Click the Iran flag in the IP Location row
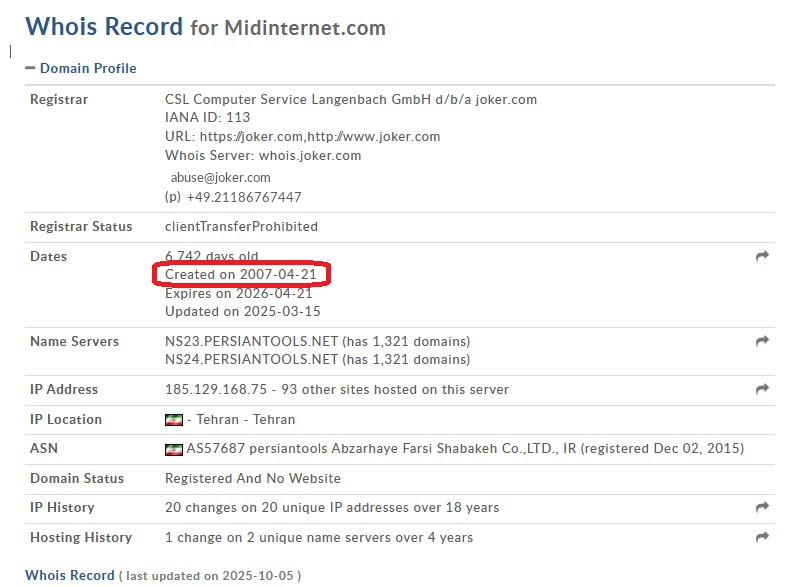This screenshot has width=793, height=587. coord(173,420)
